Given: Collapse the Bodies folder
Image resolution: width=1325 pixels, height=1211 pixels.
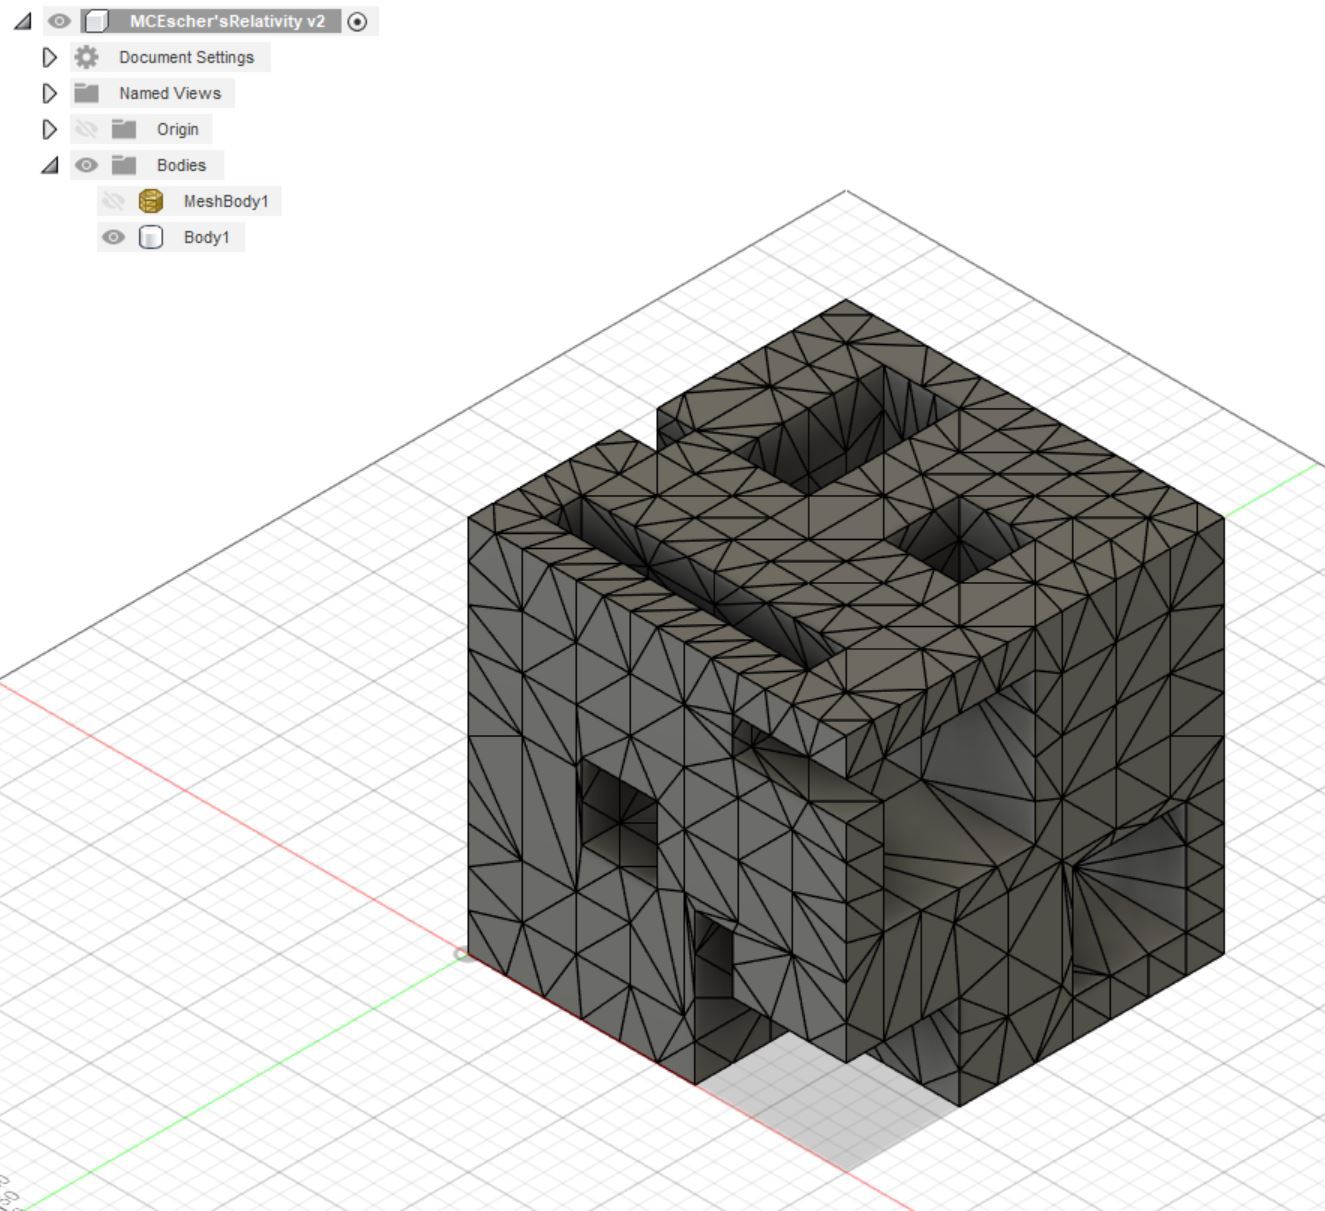Looking at the screenshot, I should click(x=49, y=165).
